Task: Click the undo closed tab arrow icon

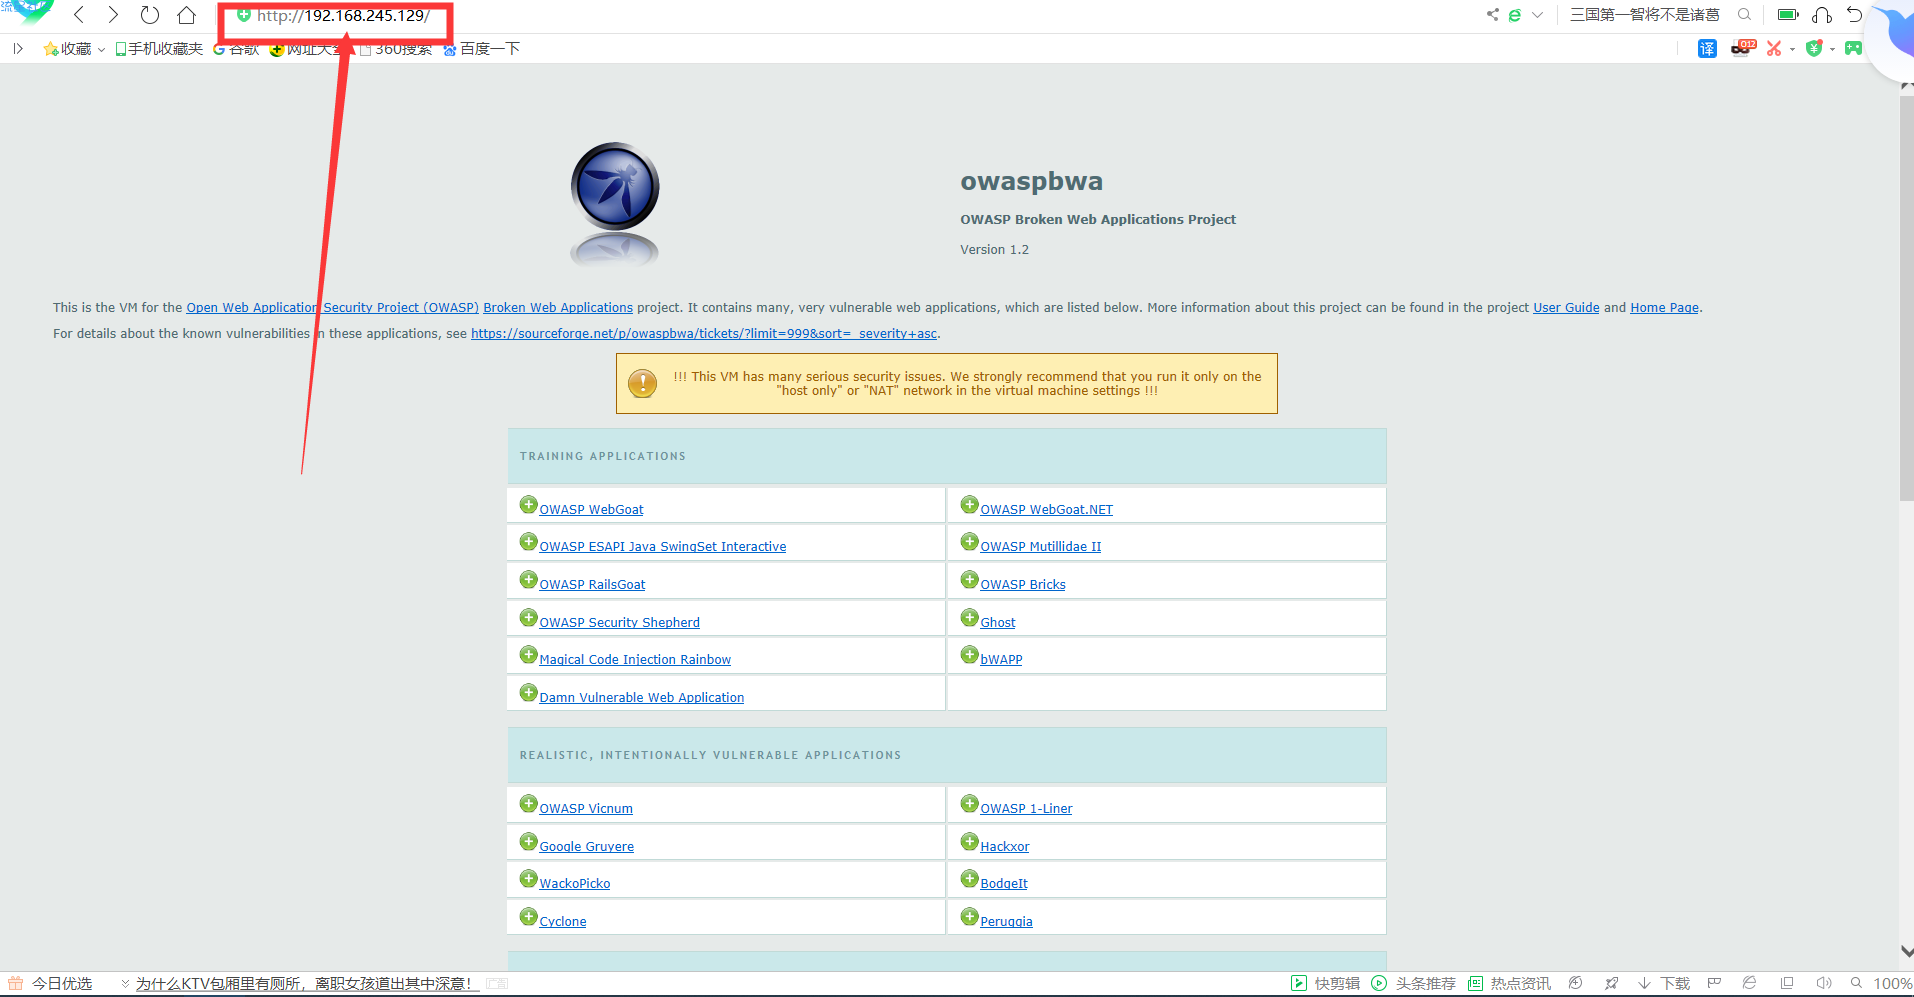Action: (x=1854, y=15)
